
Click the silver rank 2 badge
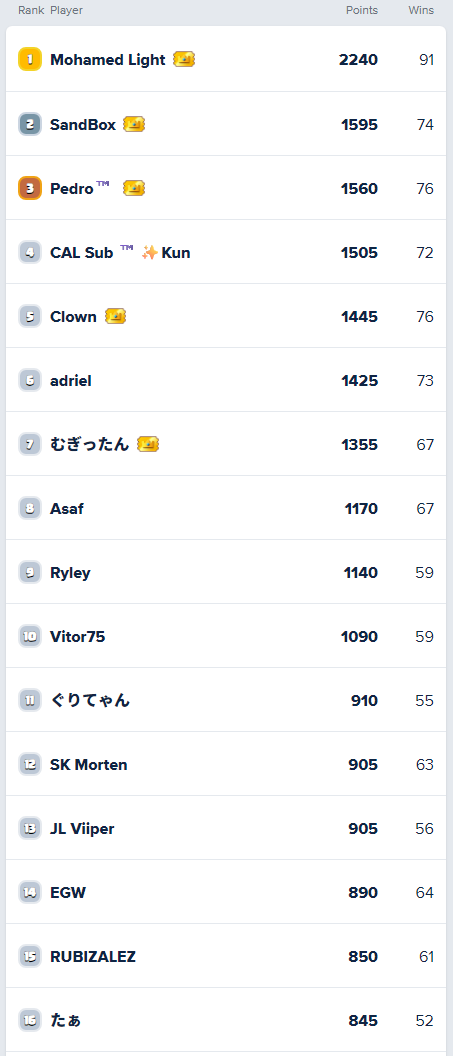[30, 124]
